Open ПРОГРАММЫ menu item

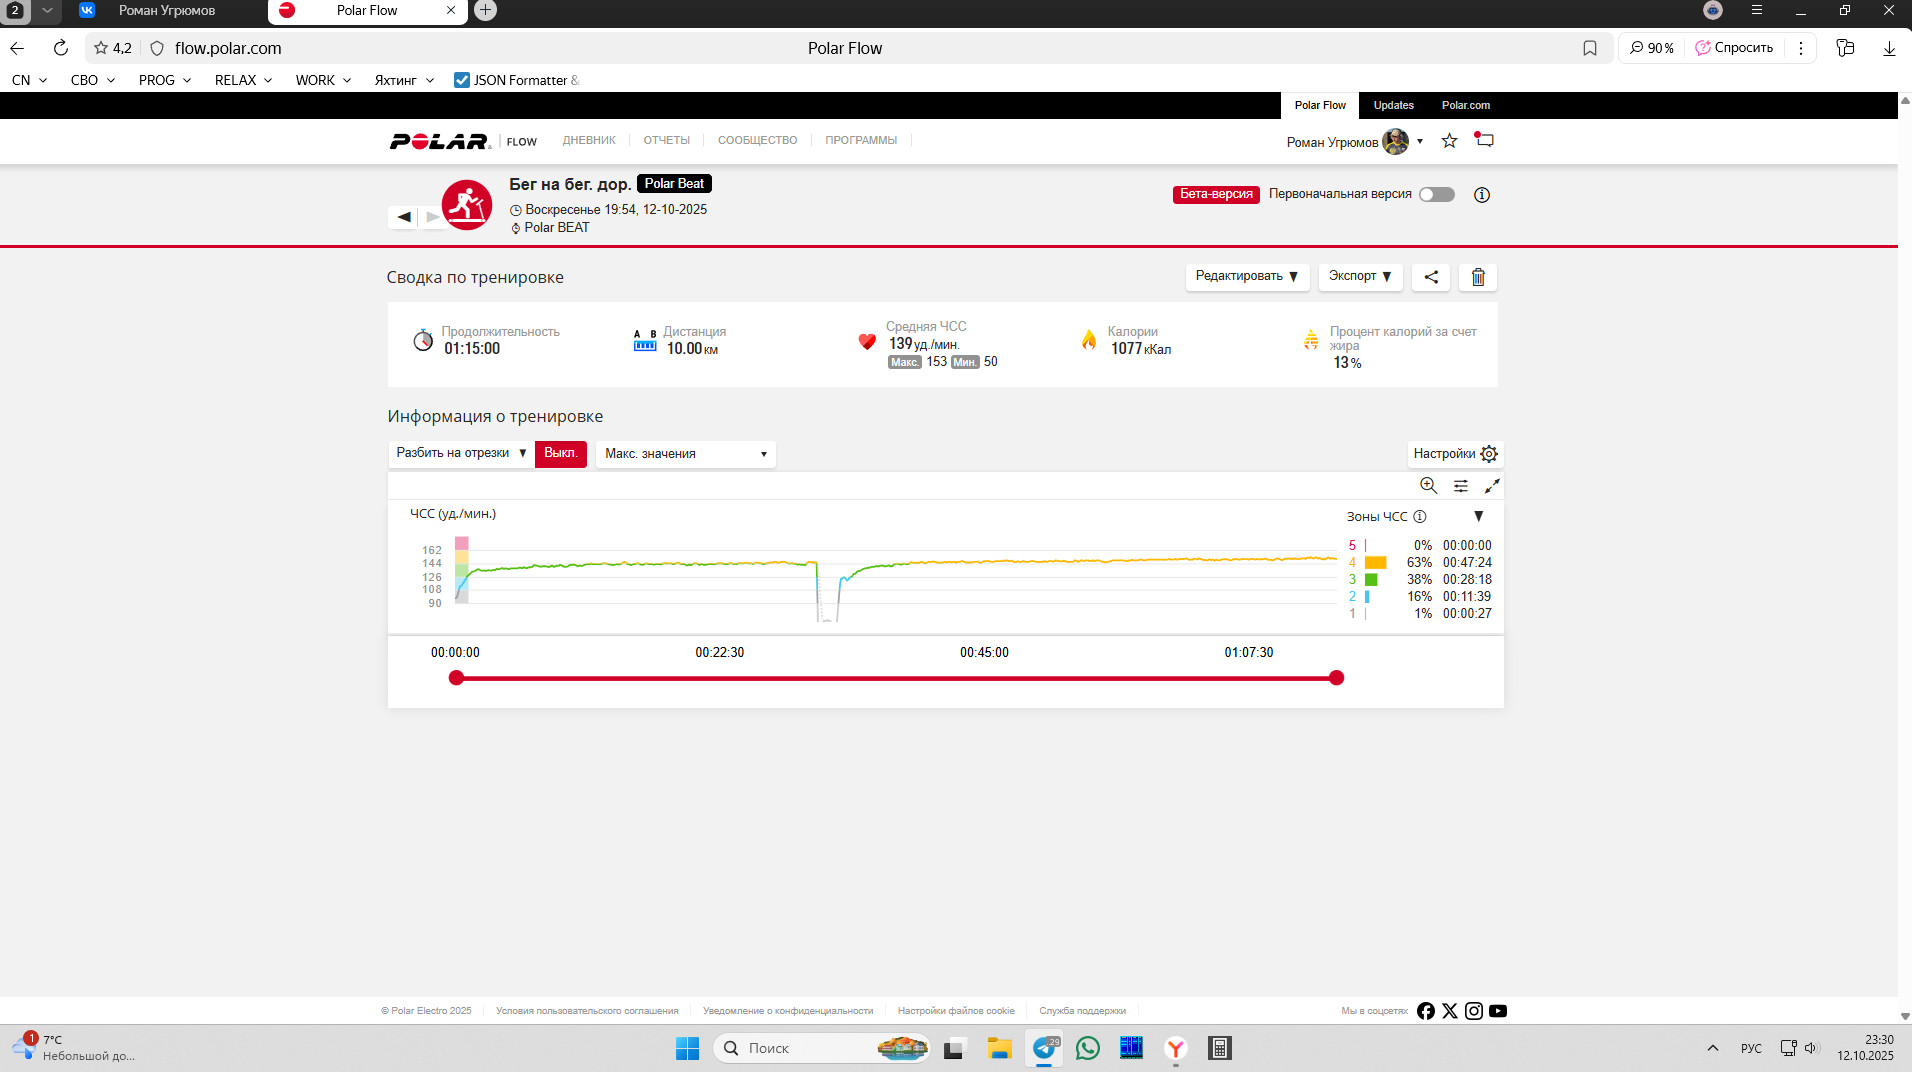click(861, 141)
